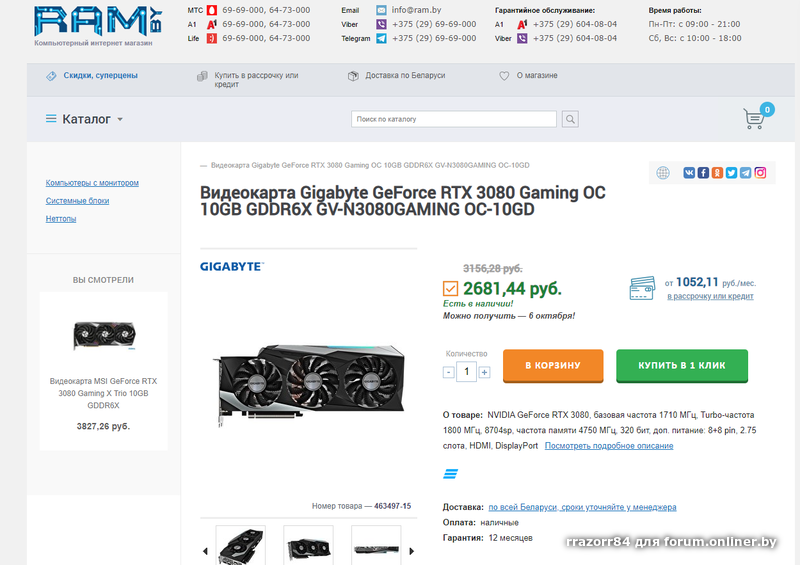Click the Telegram paper-plane icon in header
This screenshot has height=565, width=800.
pyautogui.click(x=381, y=38)
